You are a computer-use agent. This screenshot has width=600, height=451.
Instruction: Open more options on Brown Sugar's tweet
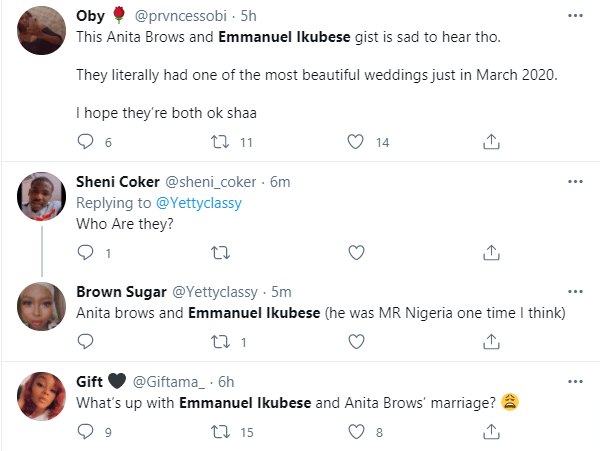click(x=575, y=292)
